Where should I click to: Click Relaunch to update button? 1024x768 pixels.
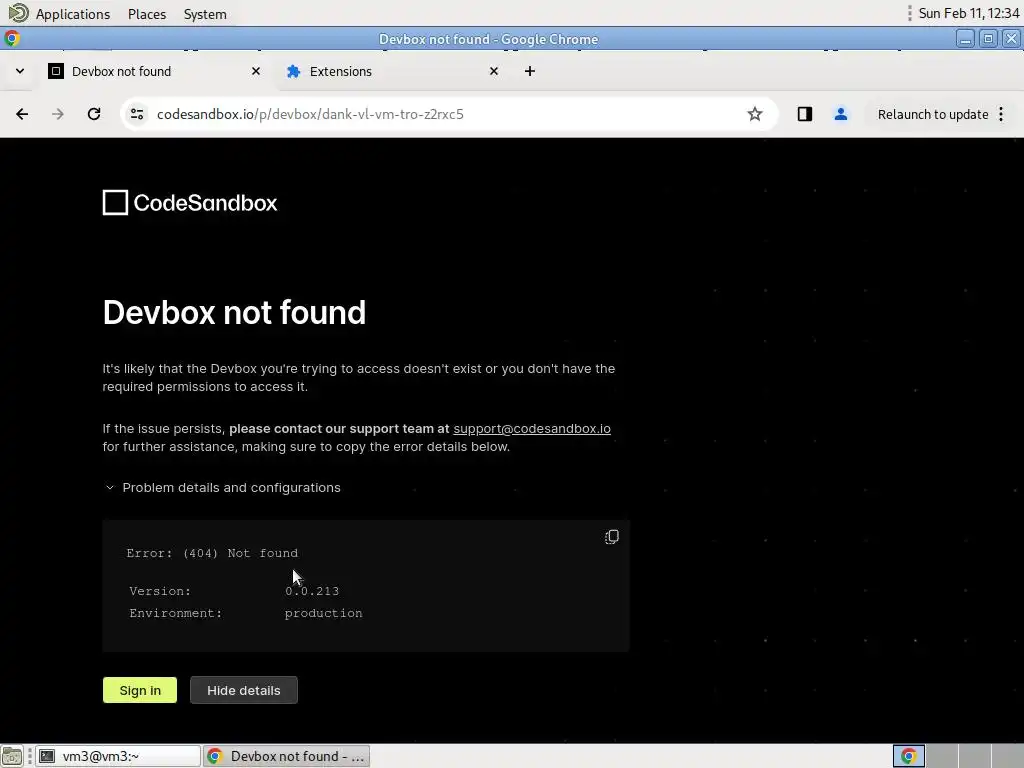click(x=933, y=114)
